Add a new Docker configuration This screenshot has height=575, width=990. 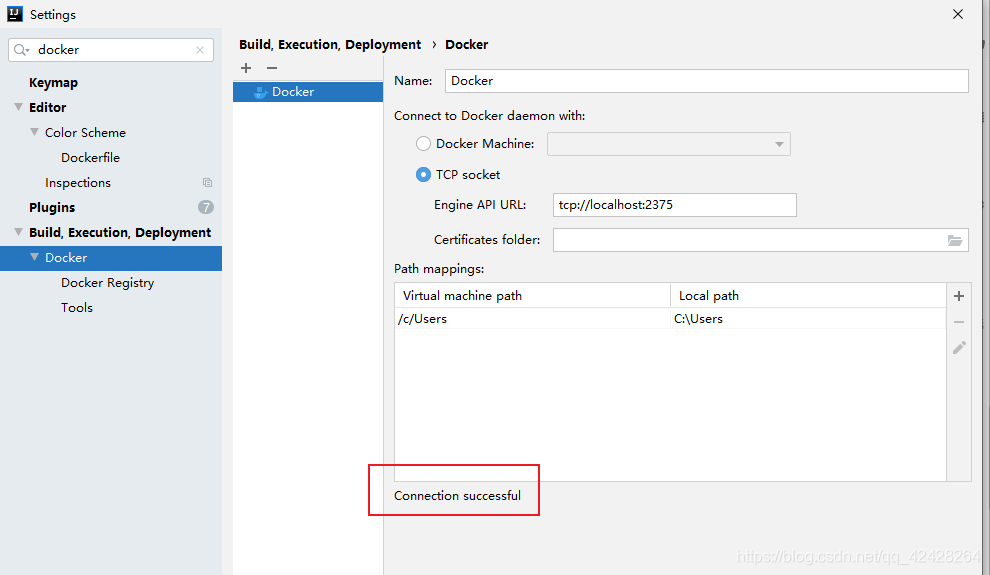coord(246,68)
